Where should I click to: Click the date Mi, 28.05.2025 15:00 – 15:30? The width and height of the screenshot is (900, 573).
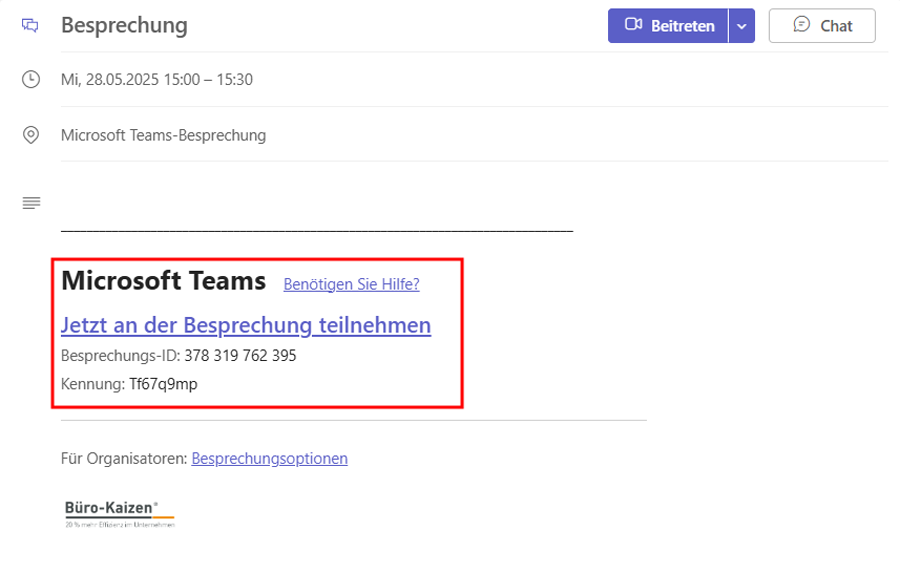pyautogui.click(x=157, y=79)
